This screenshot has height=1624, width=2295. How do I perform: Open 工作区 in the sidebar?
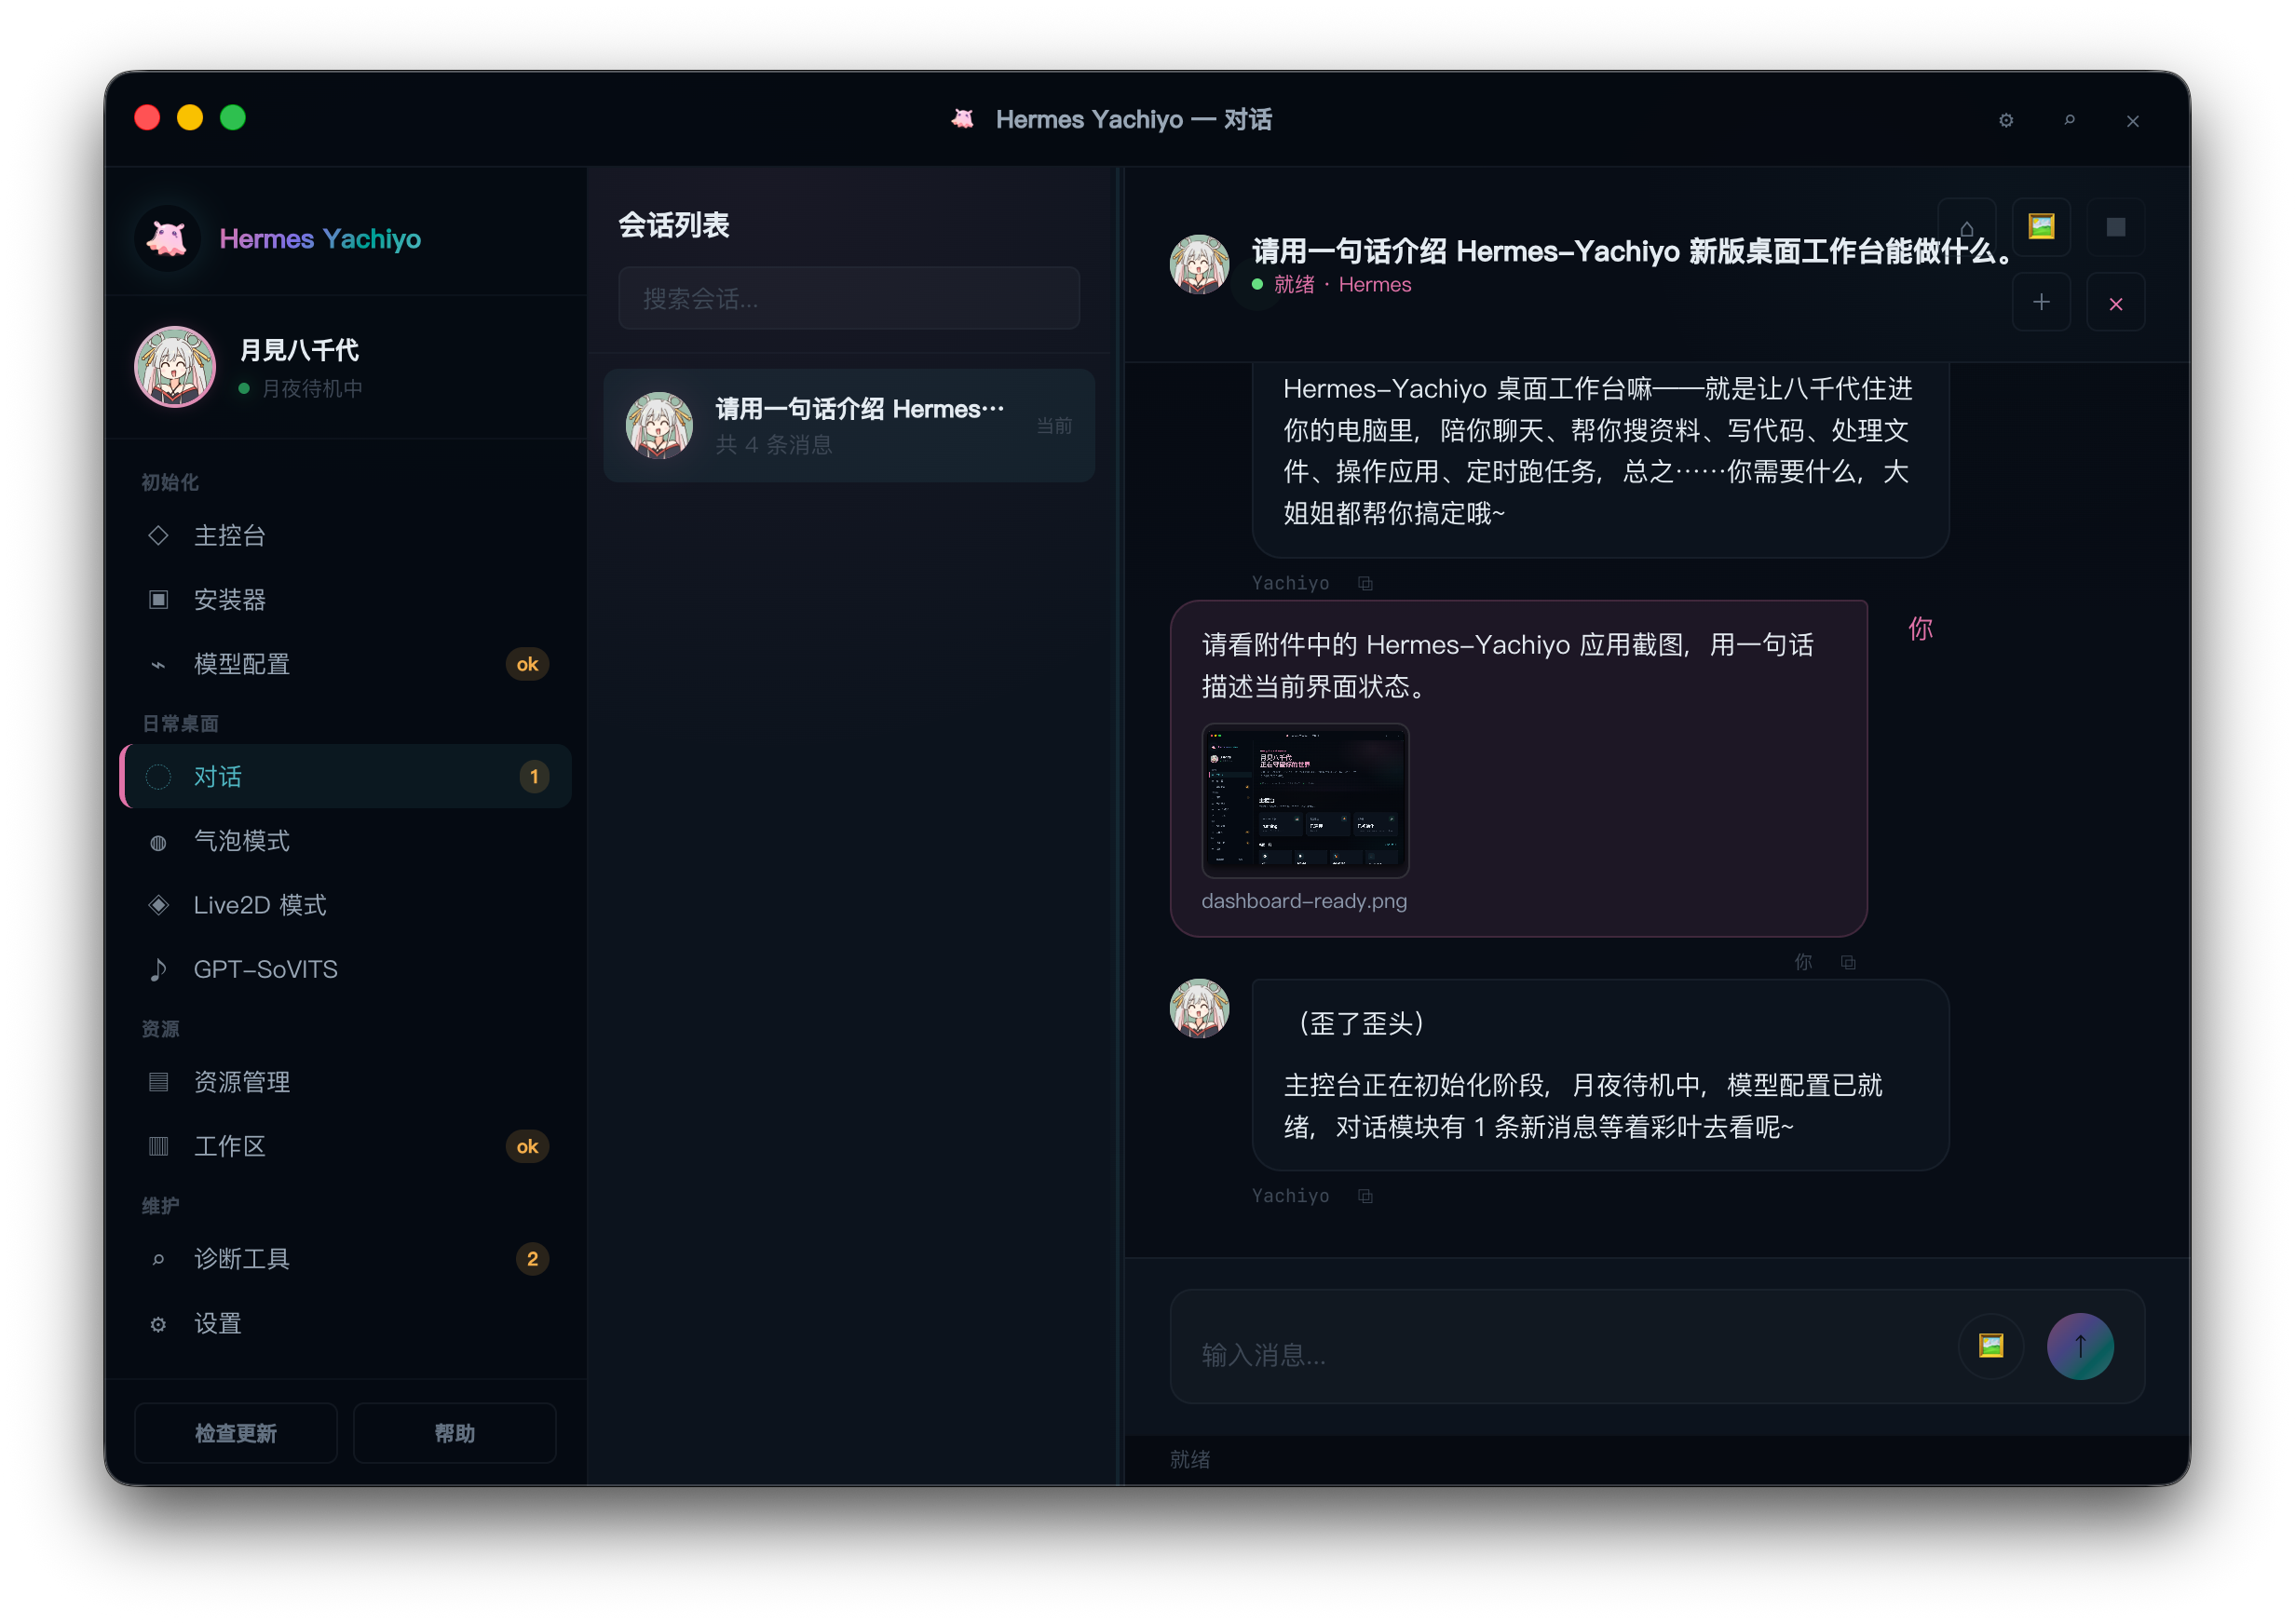345,1146
